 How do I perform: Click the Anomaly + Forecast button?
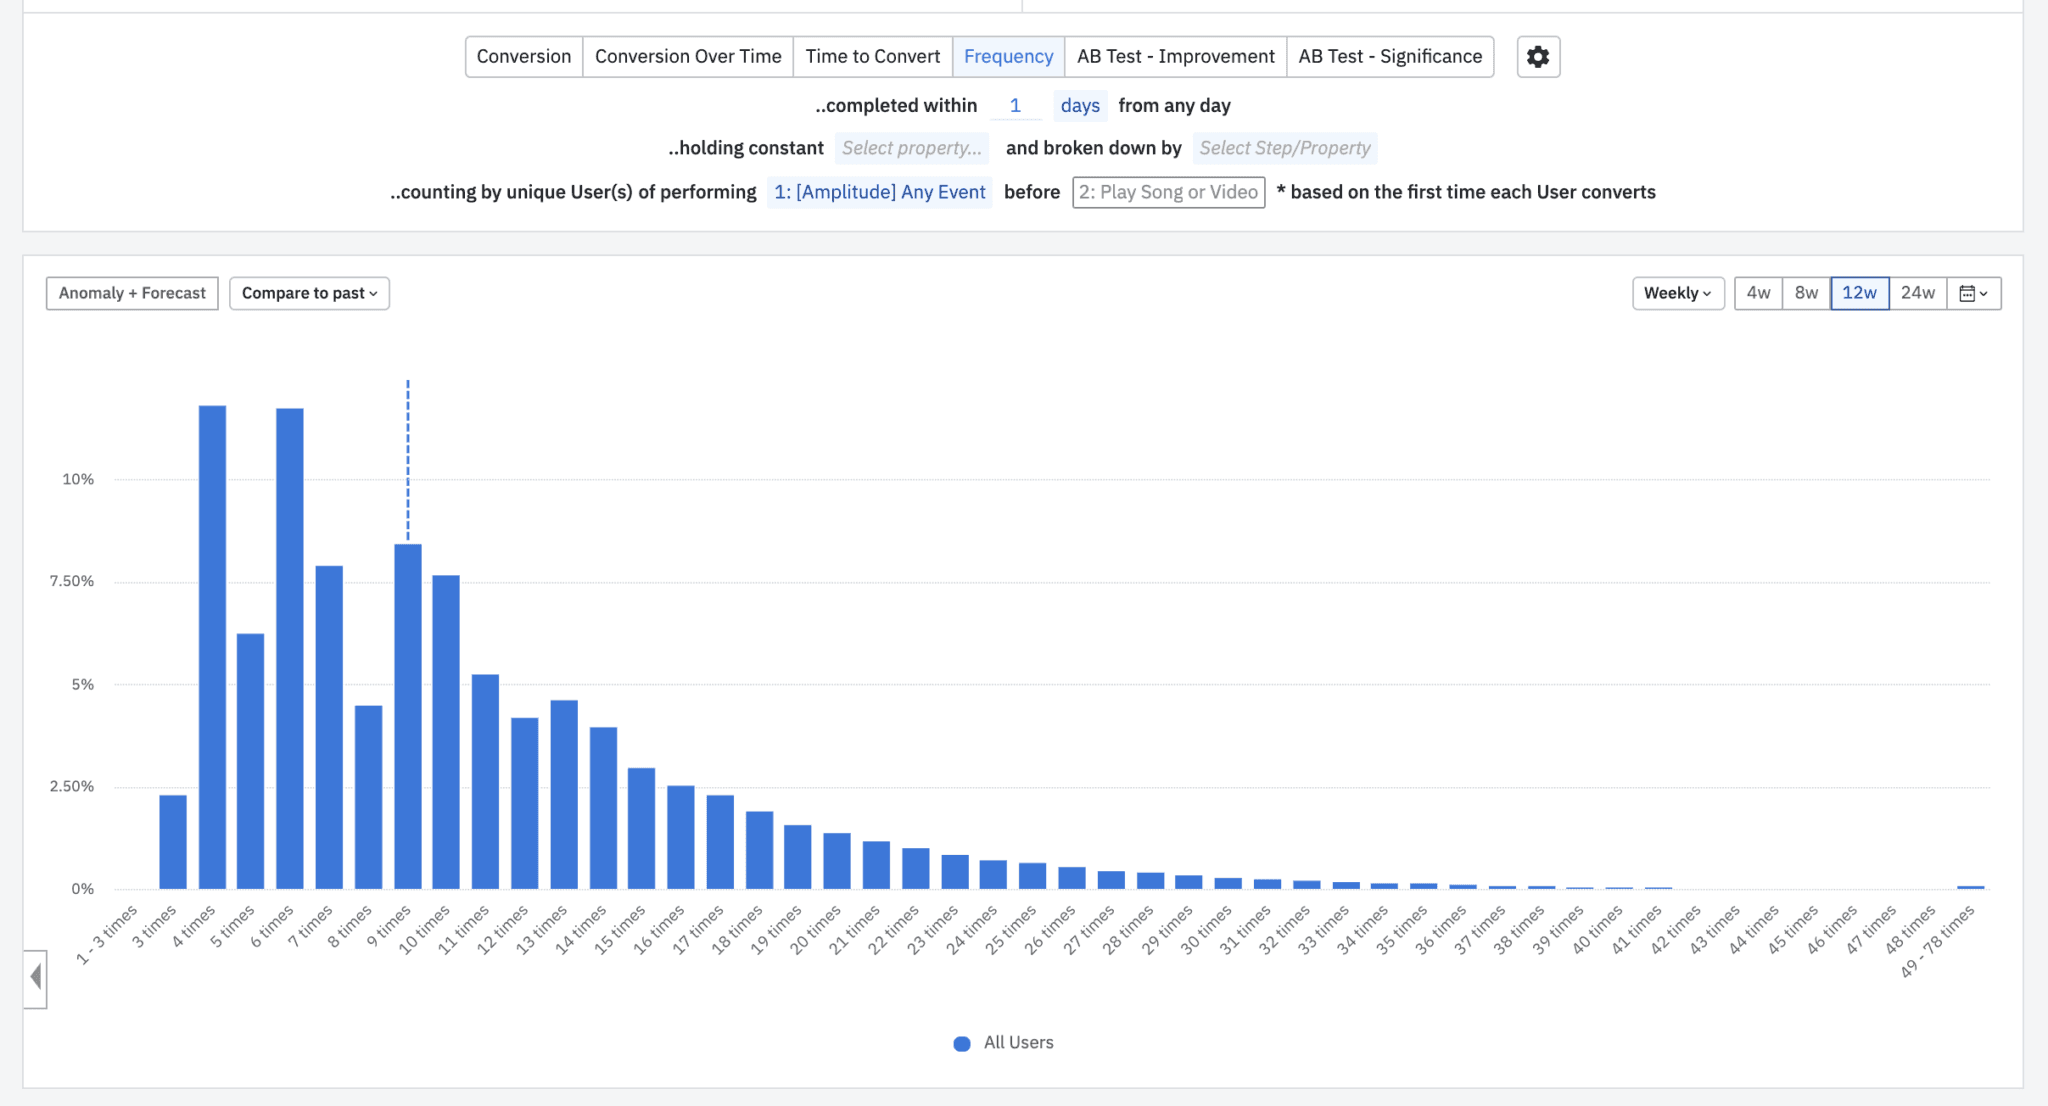(132, 293)
